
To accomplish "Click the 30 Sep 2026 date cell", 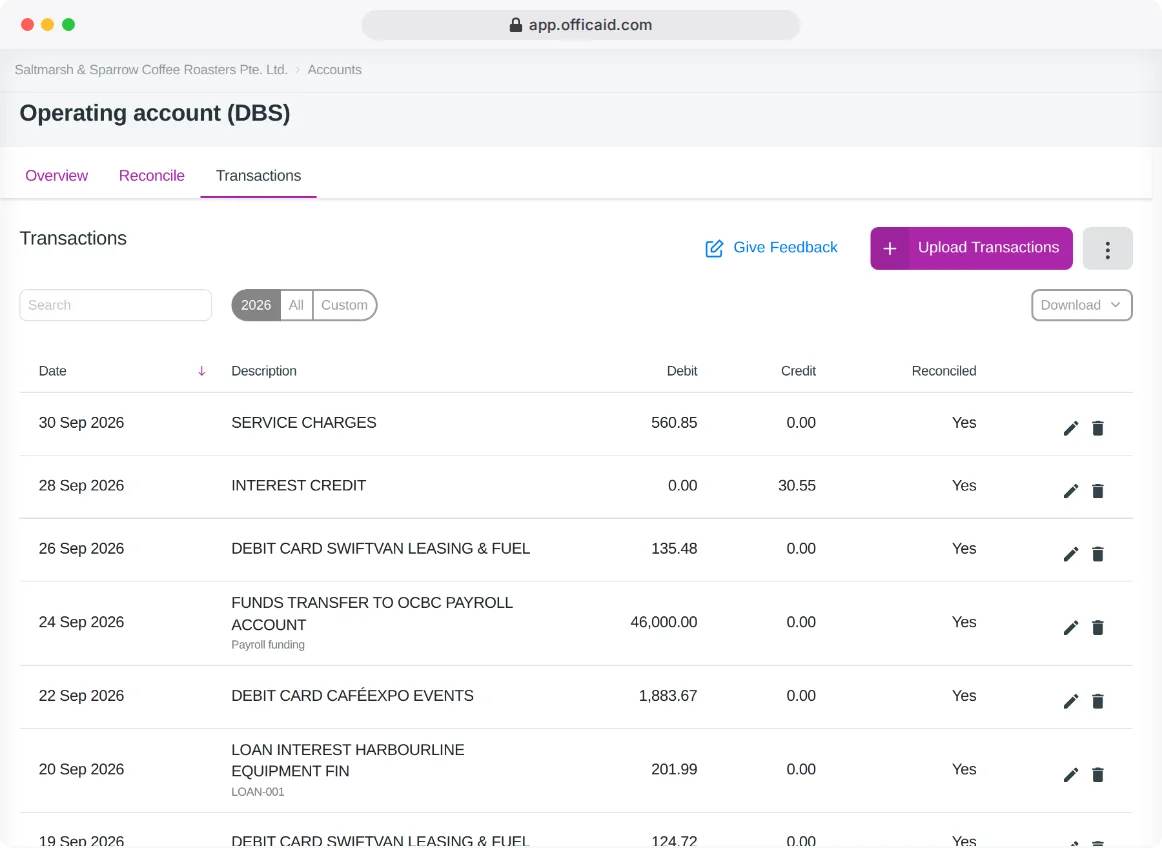I will (x=82, y=423).
